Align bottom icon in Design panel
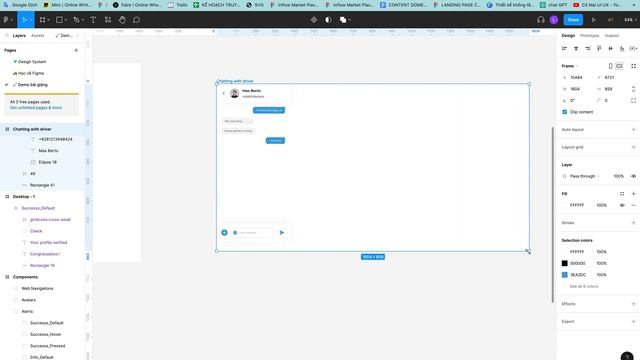This screenshot has height=360, width=640. tap(622, 49)
